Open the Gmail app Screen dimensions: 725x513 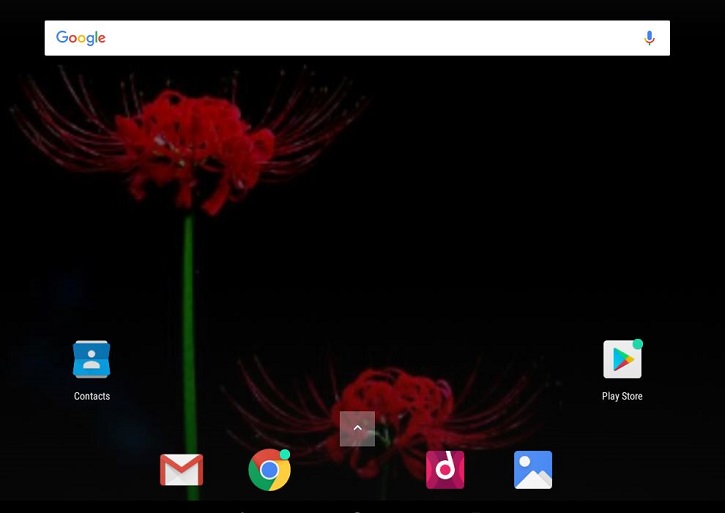(181, 469)
